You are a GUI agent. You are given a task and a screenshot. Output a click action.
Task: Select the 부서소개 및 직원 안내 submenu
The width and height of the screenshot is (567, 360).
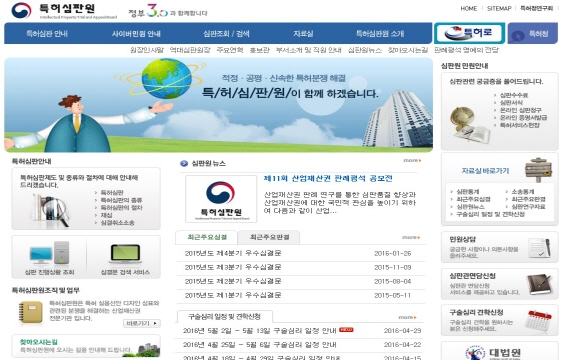pos(308,50)
